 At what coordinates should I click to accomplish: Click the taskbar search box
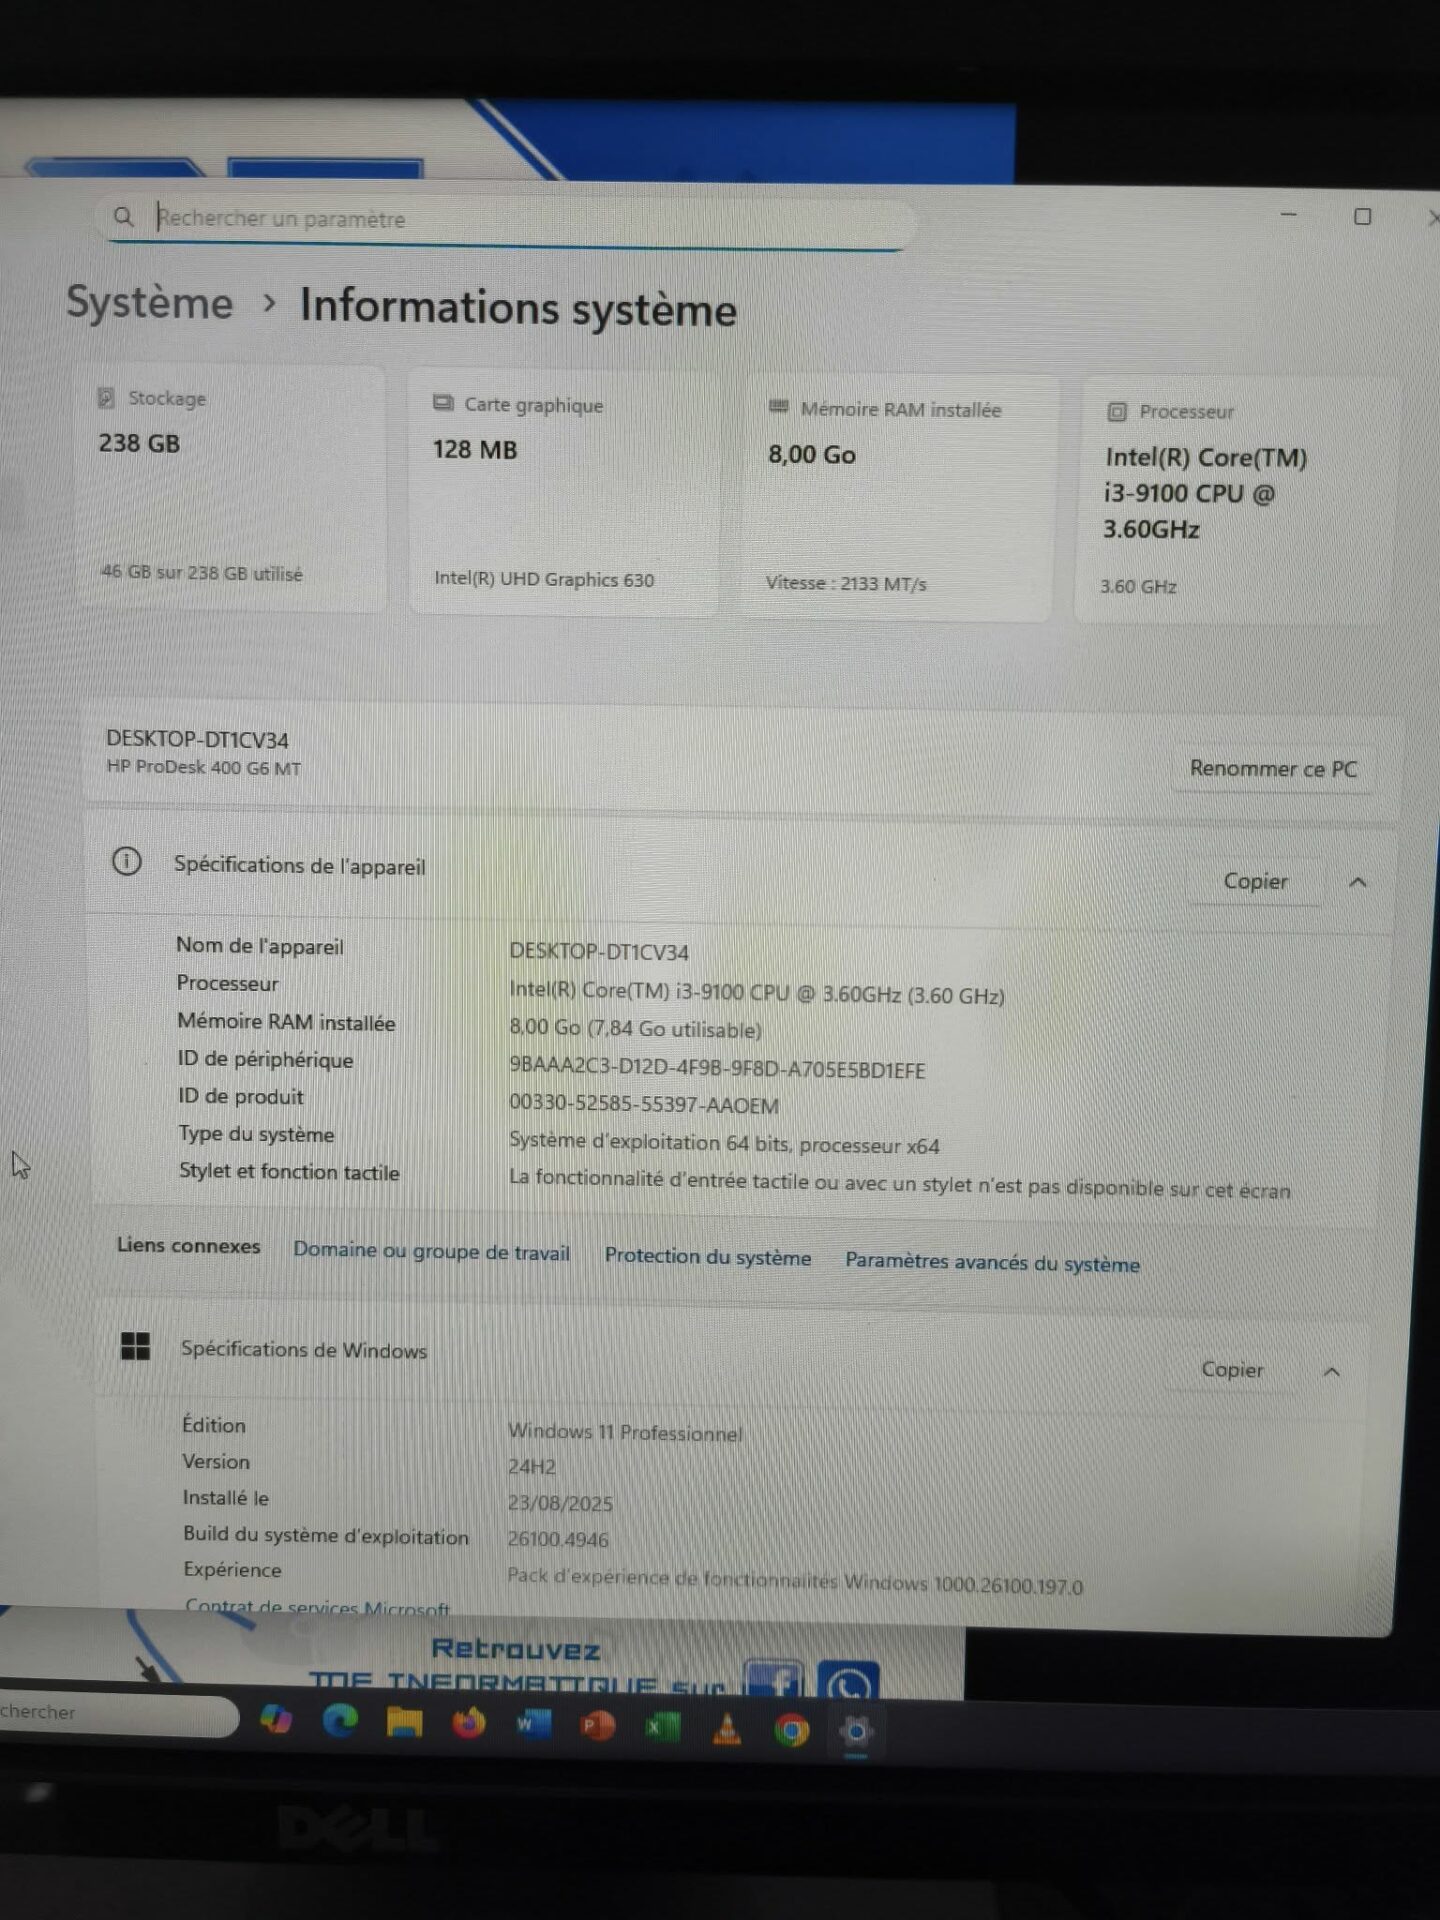pos(118,1713)
